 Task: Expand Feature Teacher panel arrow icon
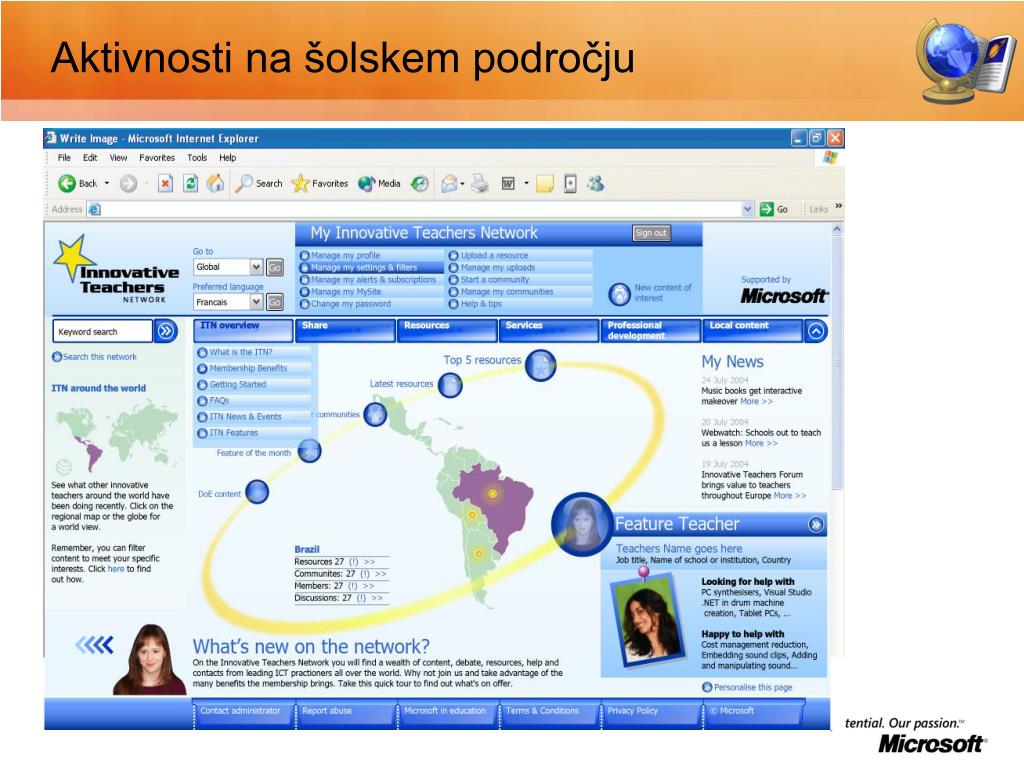pos(816,524)
